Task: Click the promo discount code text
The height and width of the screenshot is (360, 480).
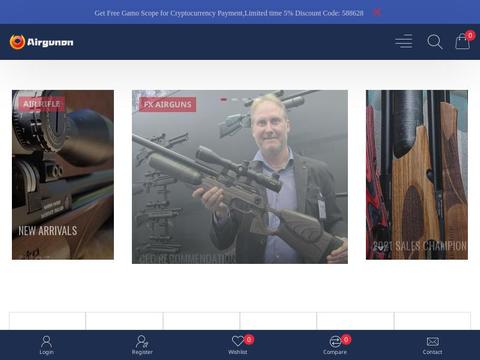Action: point(229,13)
